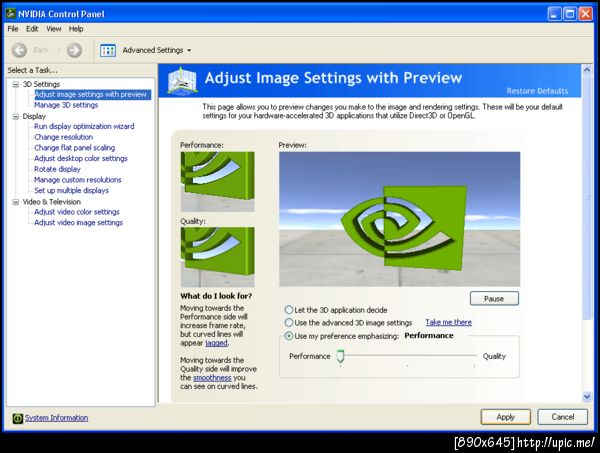600x453 pixels.
Task: Click the Performance sample thumbnail
Action: coord(217,182)
